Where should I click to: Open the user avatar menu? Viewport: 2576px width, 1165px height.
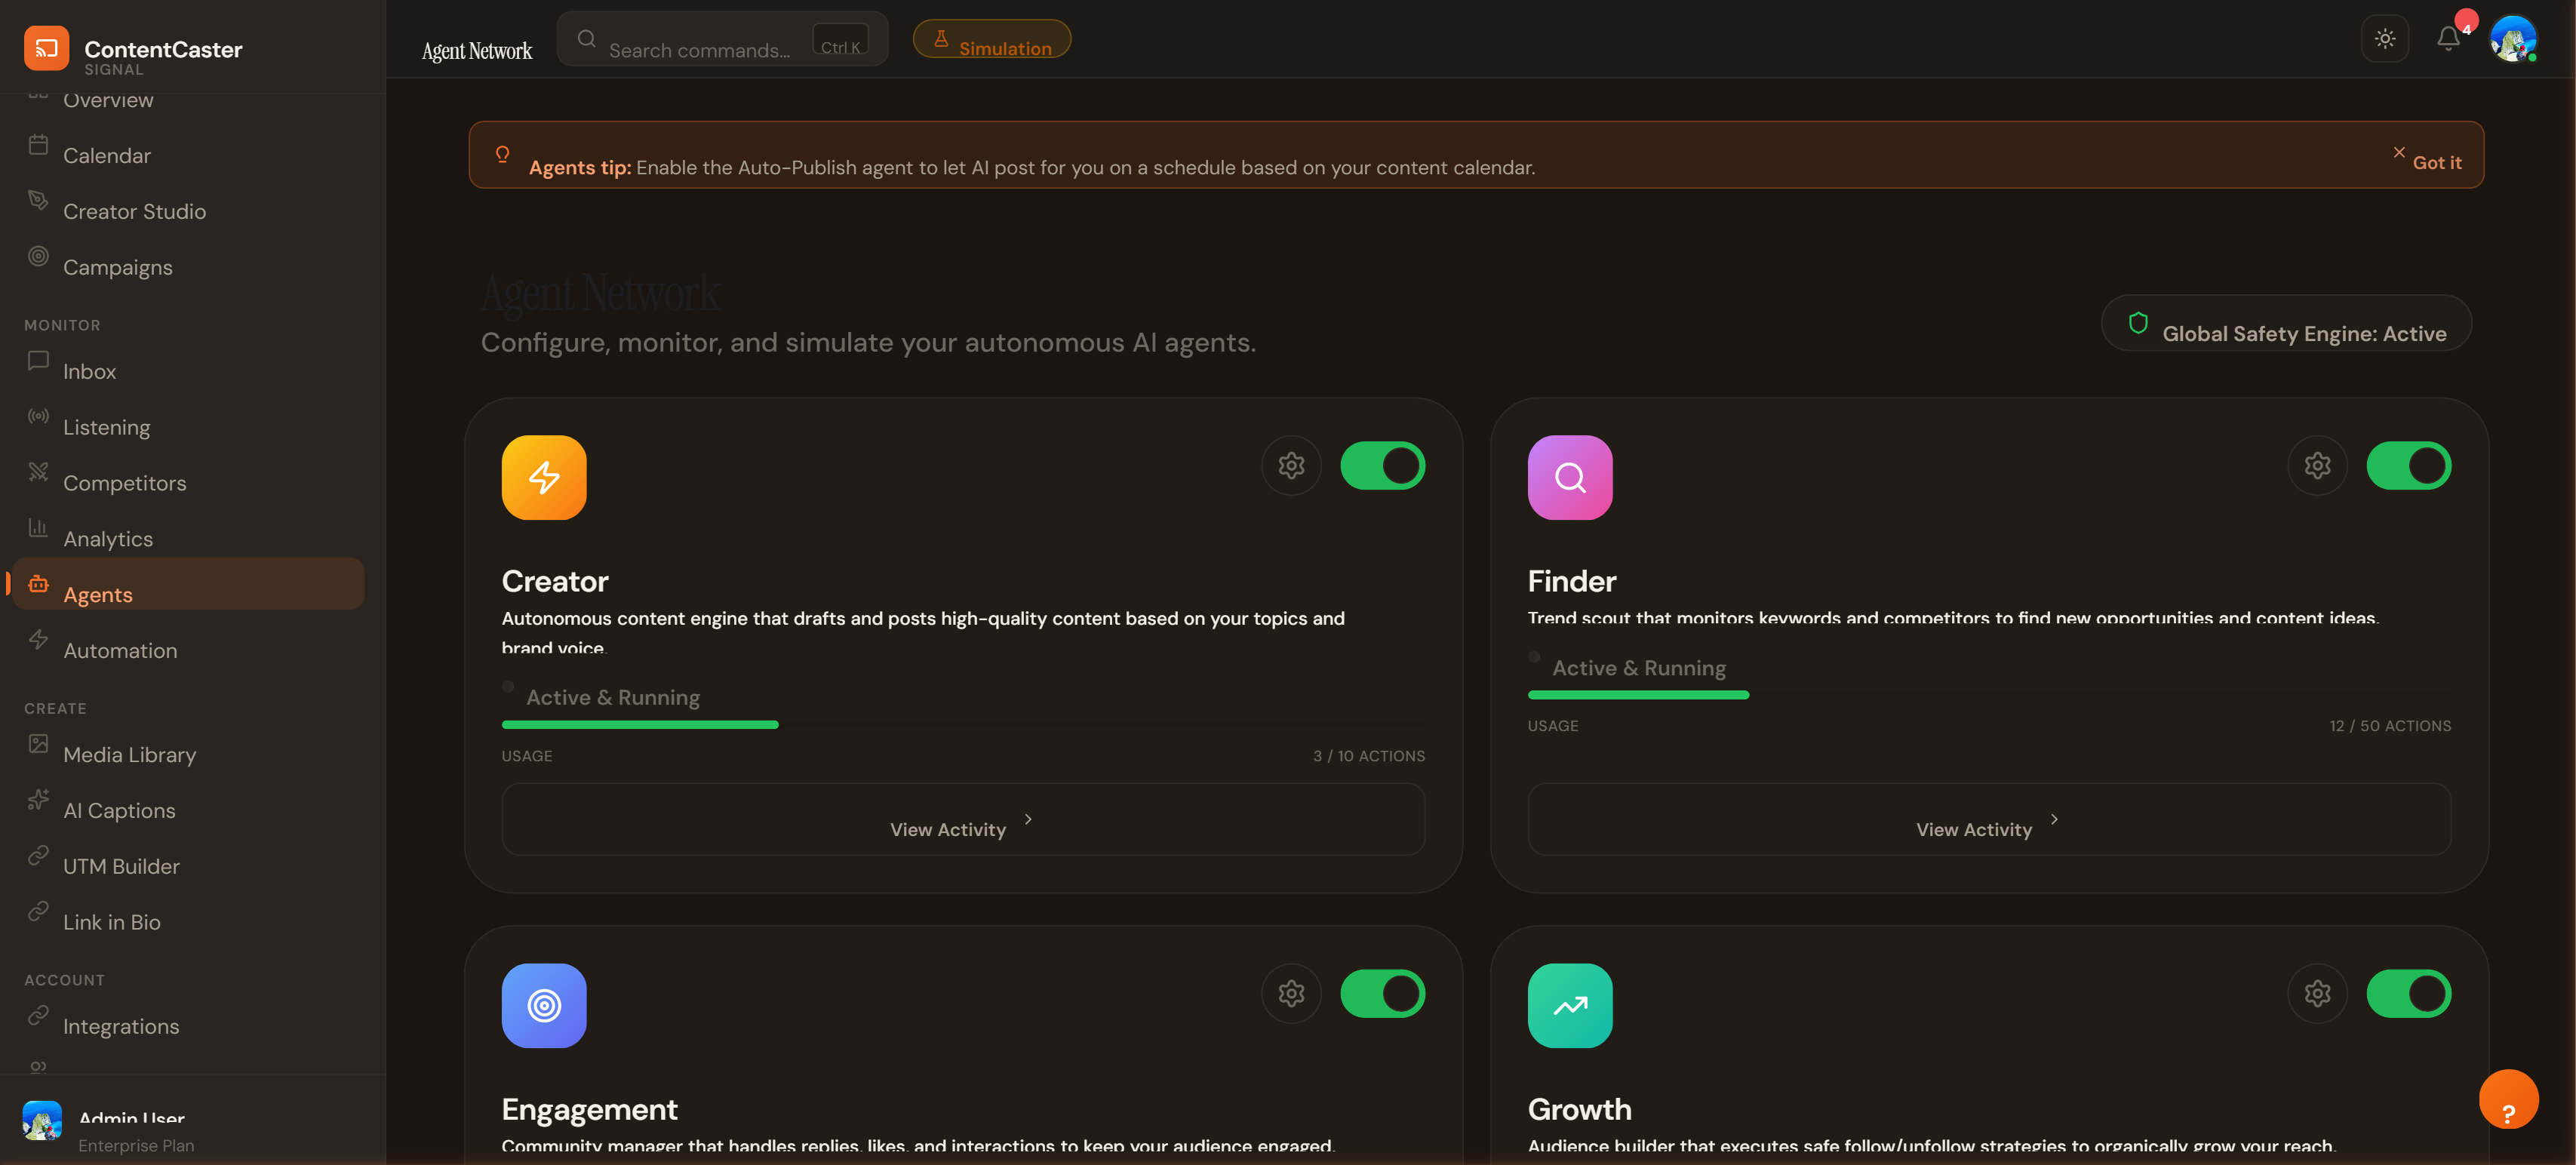2513,39
